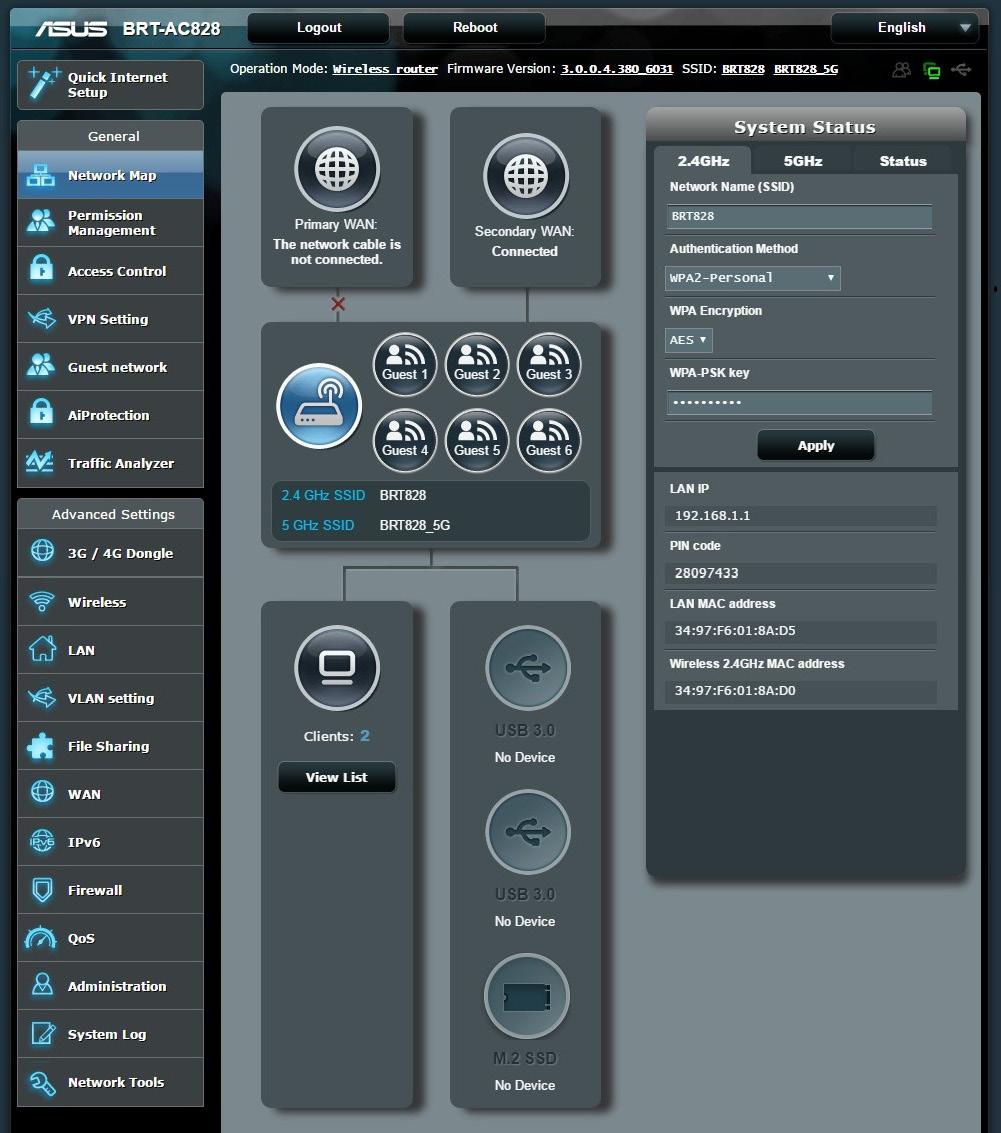Click the WPA-PSK key field

click(799, 402)
